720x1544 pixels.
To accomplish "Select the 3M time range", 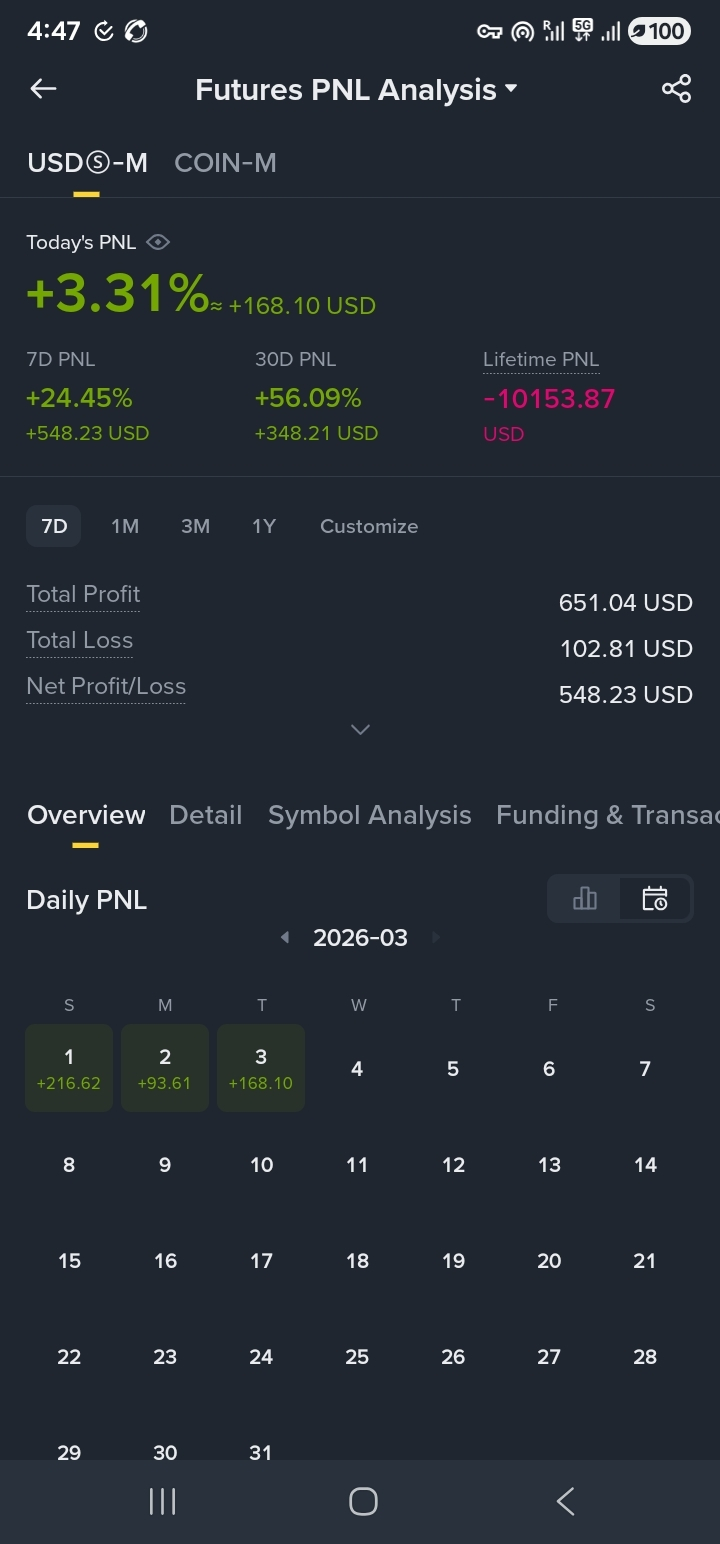I will coord(195,526).
